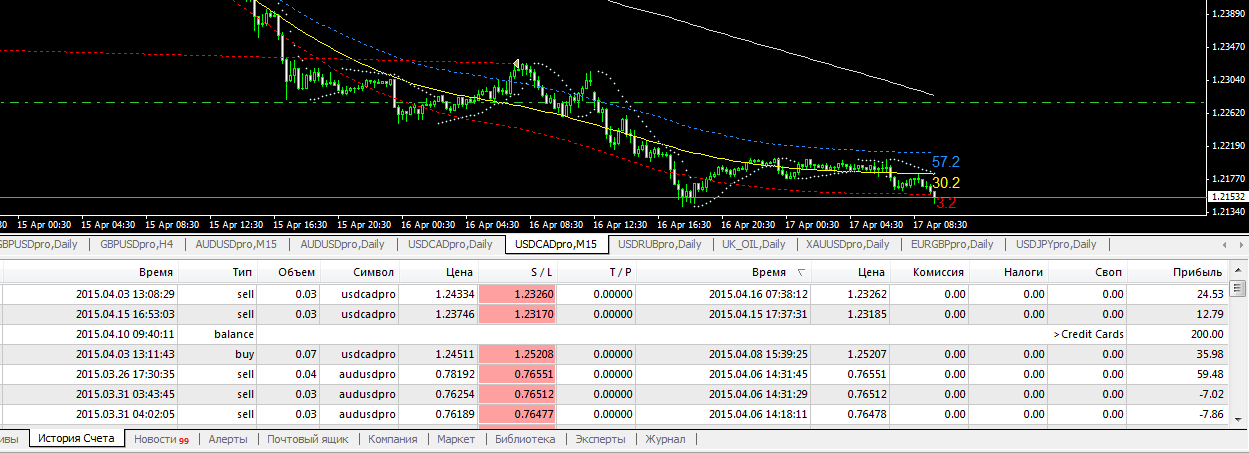The width and height of the screenshot is (1249, 453).
Task: Click the 0.07 volume cell
Action: pos(304,354)
